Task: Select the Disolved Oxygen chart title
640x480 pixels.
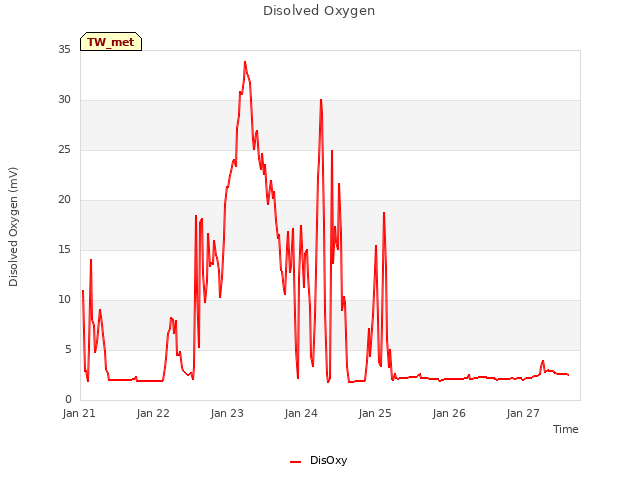Action: click(319, 11)
